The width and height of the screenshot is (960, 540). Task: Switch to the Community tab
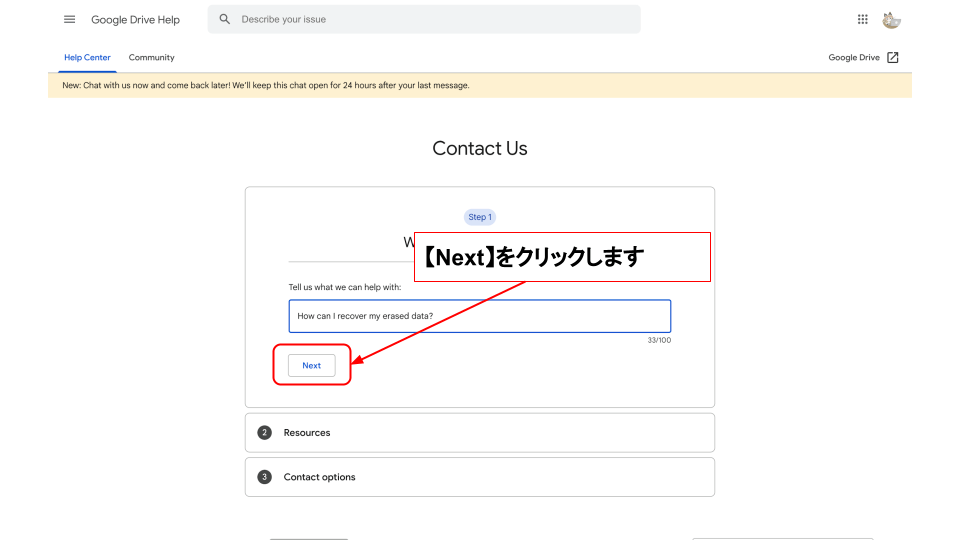click(151, 57)
